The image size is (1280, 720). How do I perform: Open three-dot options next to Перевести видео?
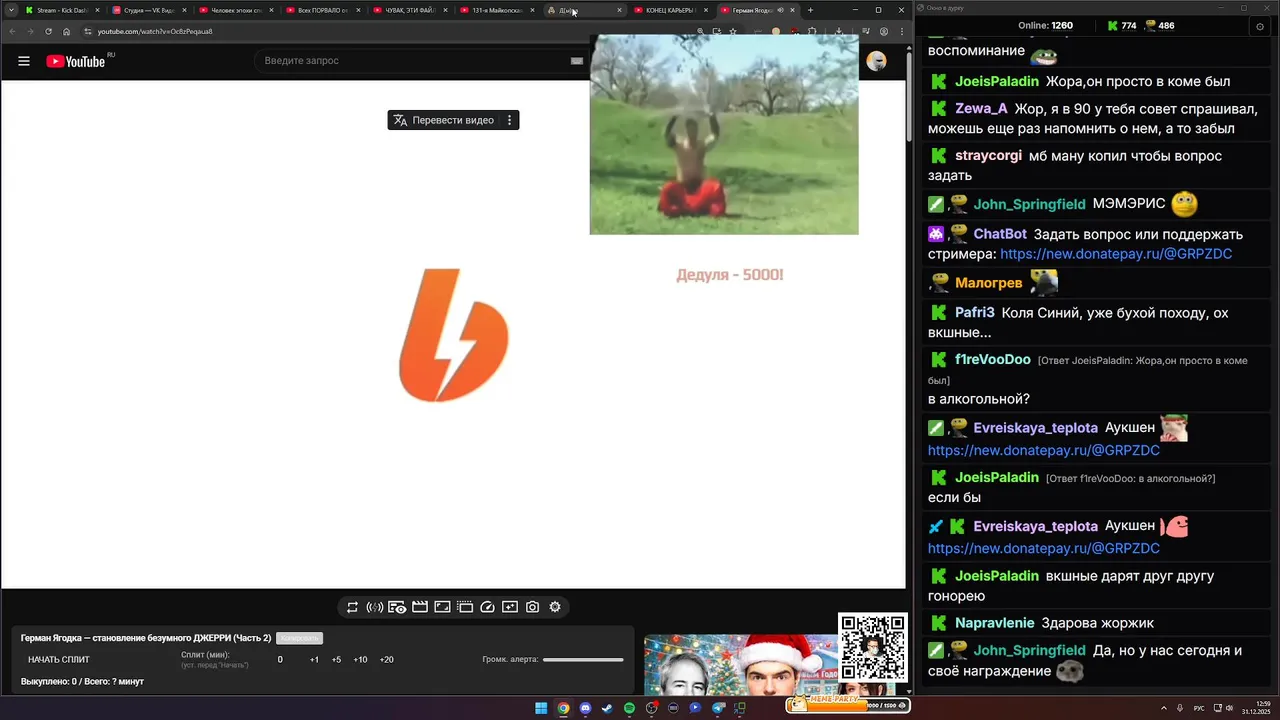(x=509, y=120)
